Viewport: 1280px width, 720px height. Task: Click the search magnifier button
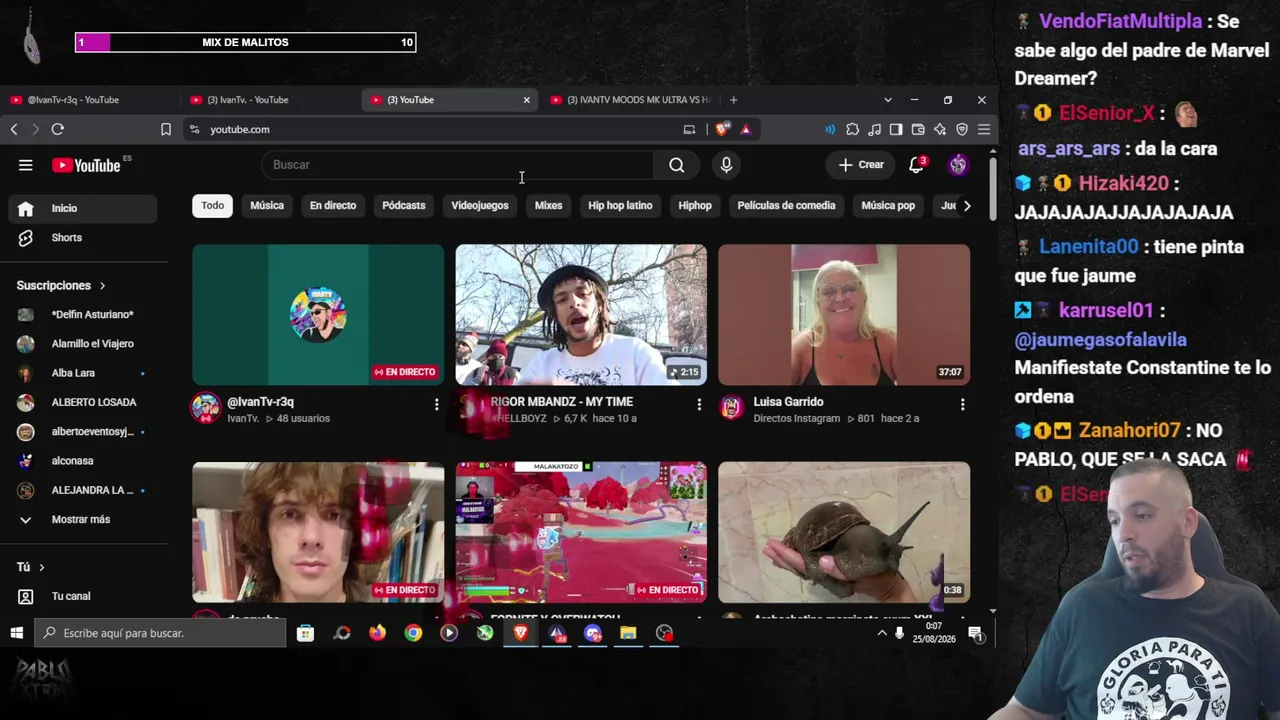(677, 165)
